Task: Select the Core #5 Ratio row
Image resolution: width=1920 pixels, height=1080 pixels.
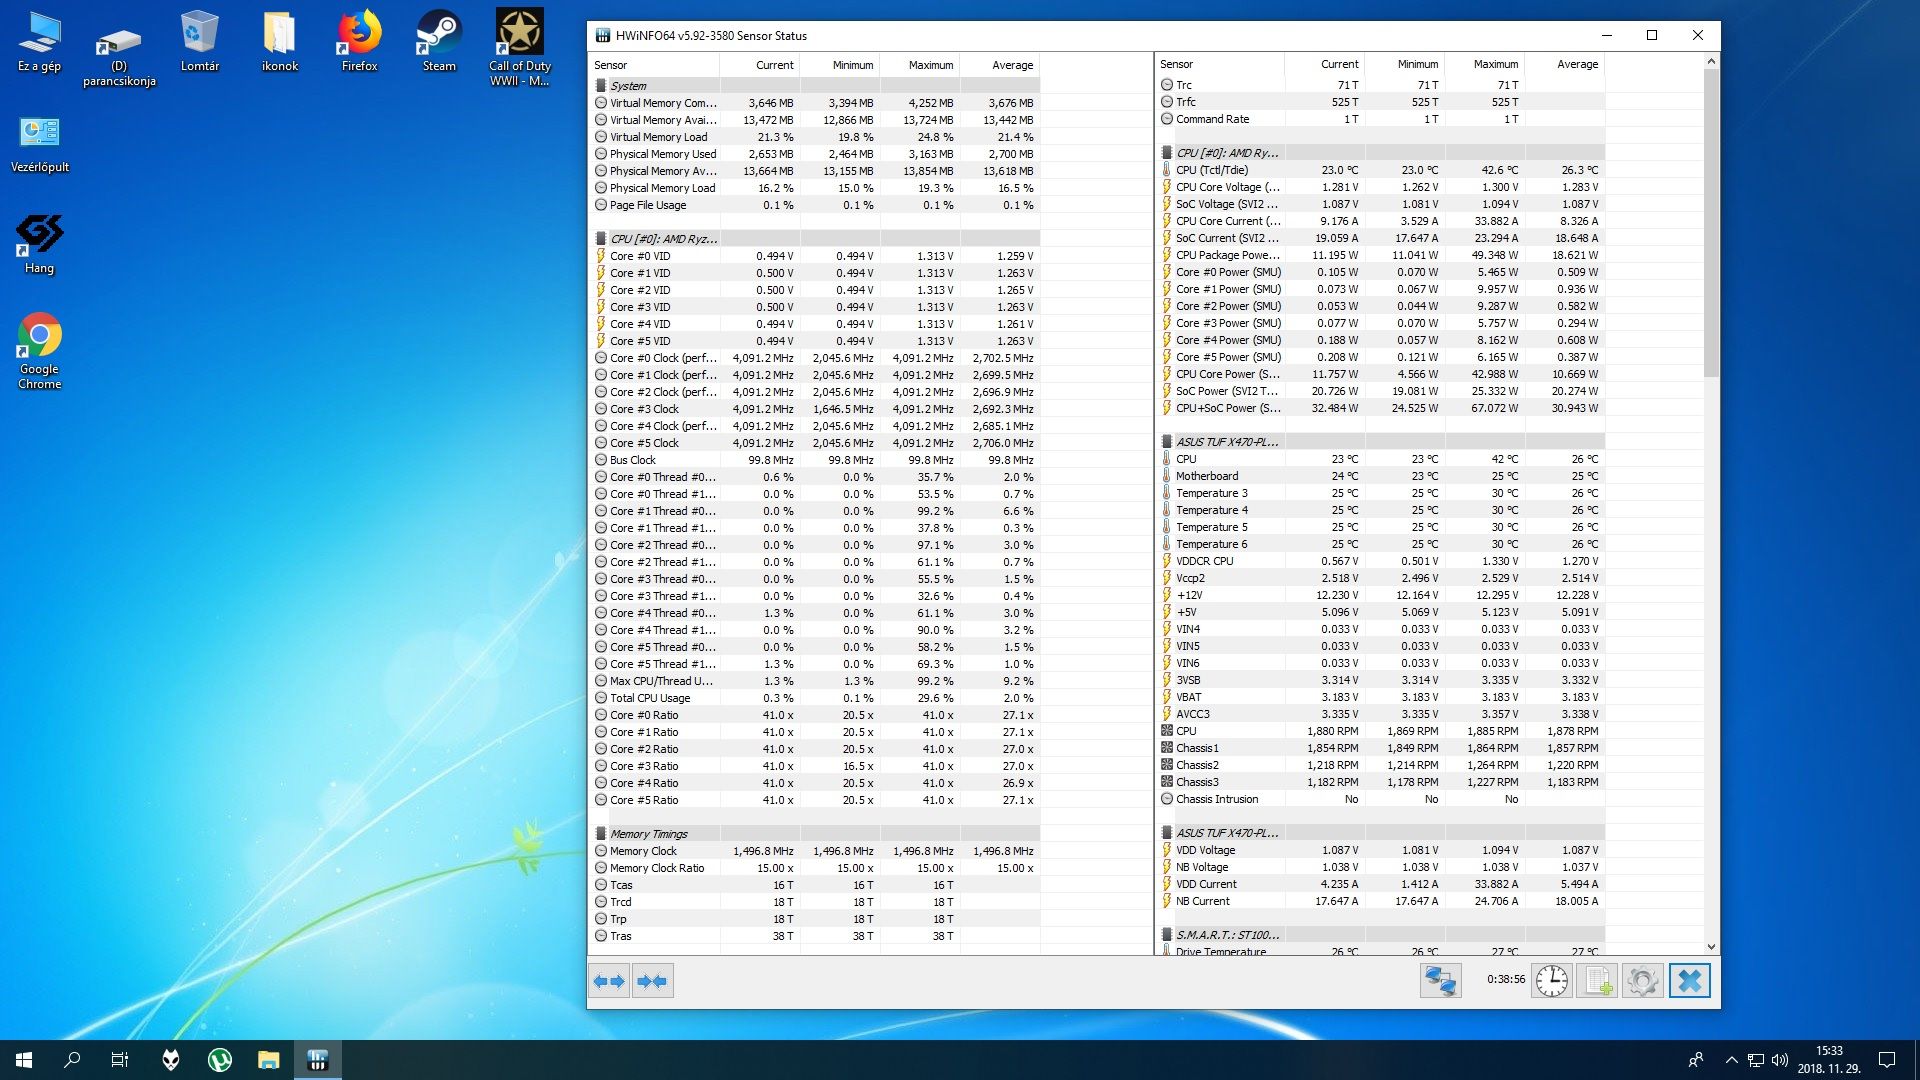Action: click(816, 800)
